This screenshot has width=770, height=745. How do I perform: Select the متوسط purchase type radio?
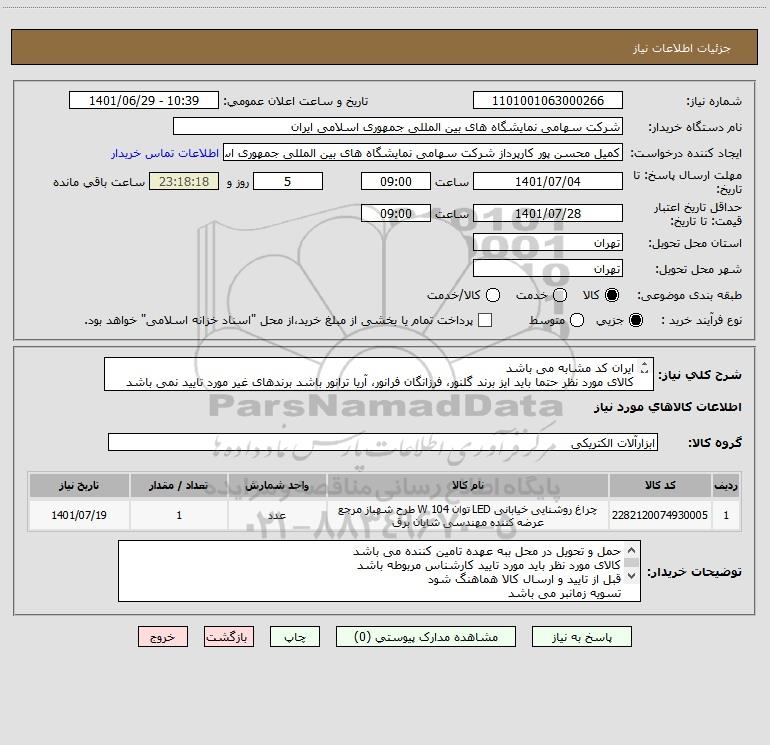click(577, 320)
